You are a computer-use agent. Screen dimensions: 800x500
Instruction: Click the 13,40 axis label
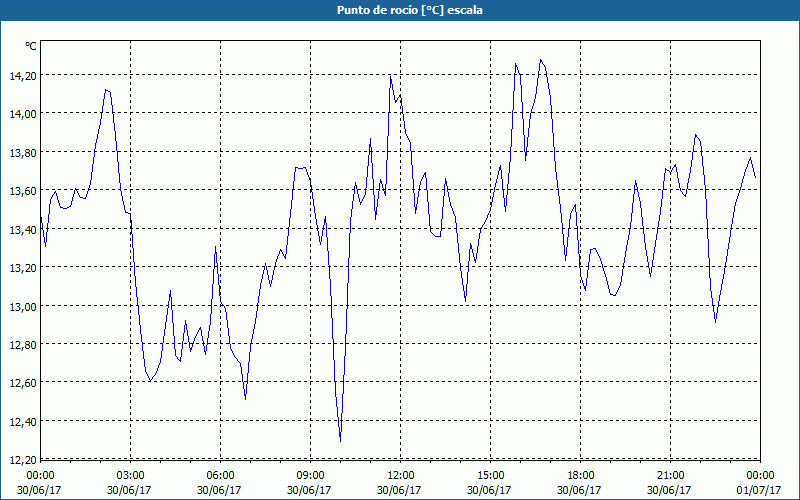[23, 230]
